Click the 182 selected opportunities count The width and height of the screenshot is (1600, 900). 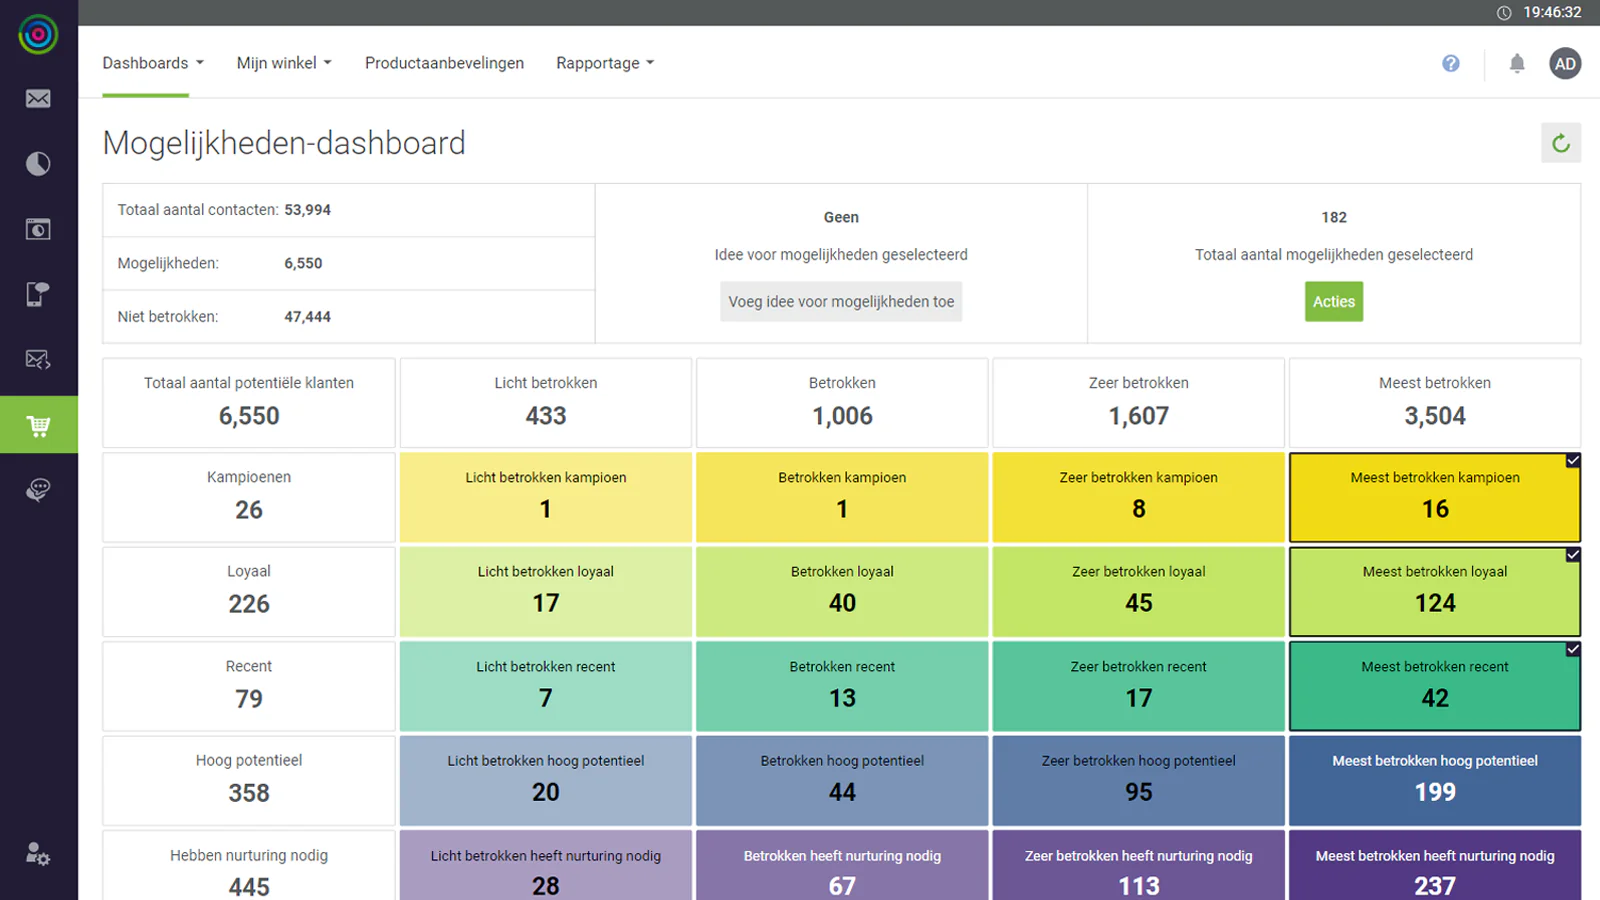click(1334, 217)
